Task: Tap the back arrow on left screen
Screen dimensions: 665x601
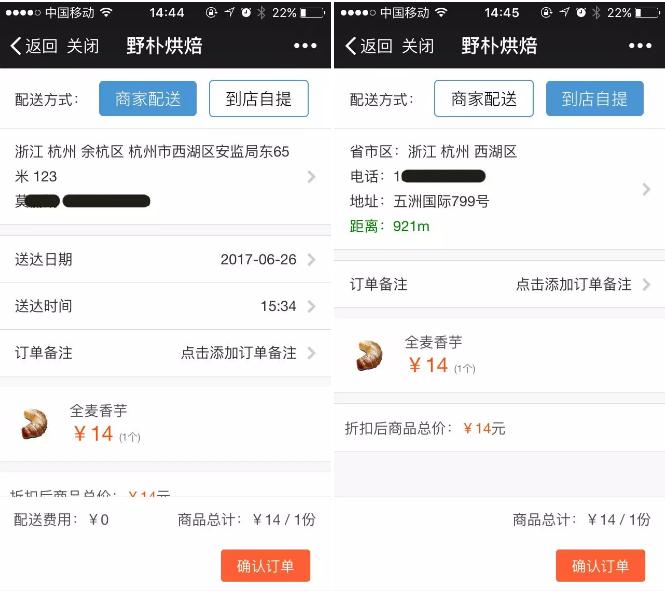Action: [x=16, y=46]
